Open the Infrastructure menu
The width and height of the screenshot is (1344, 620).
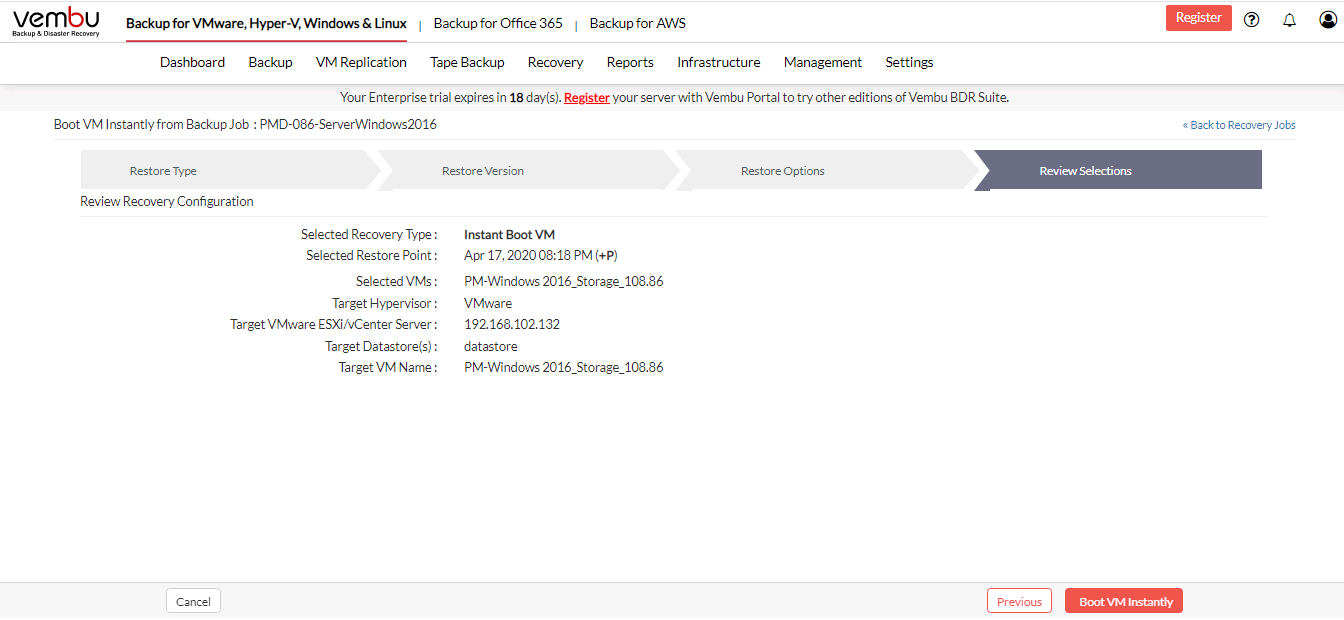click(718, 62)
